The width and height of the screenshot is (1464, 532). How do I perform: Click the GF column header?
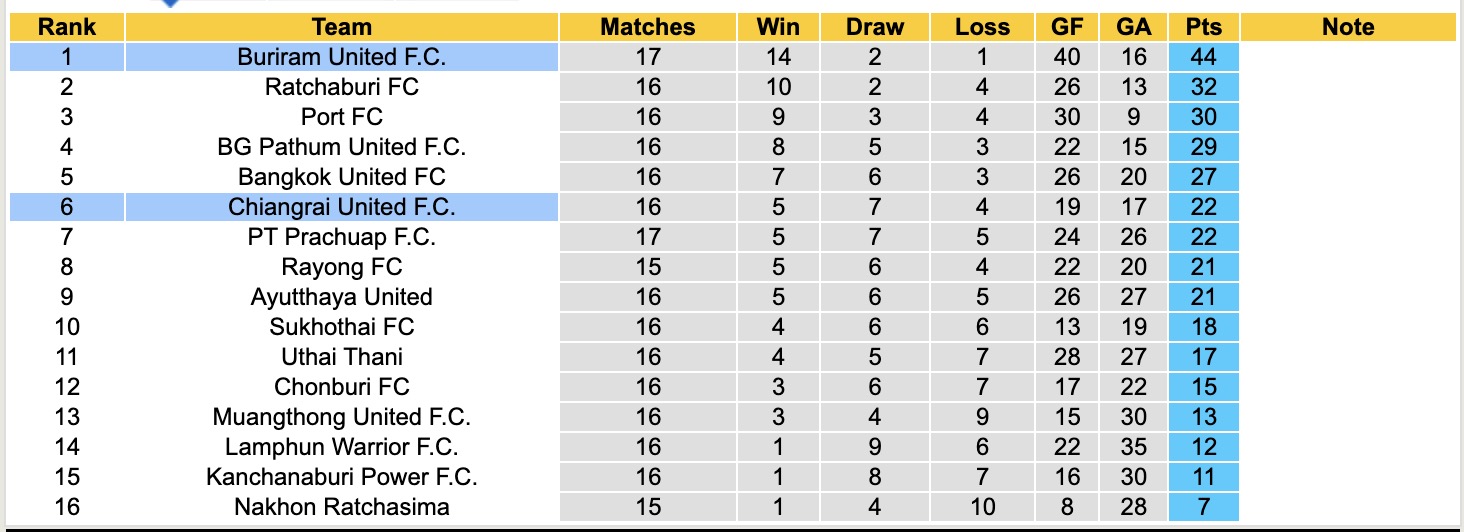coord(1067,27)
